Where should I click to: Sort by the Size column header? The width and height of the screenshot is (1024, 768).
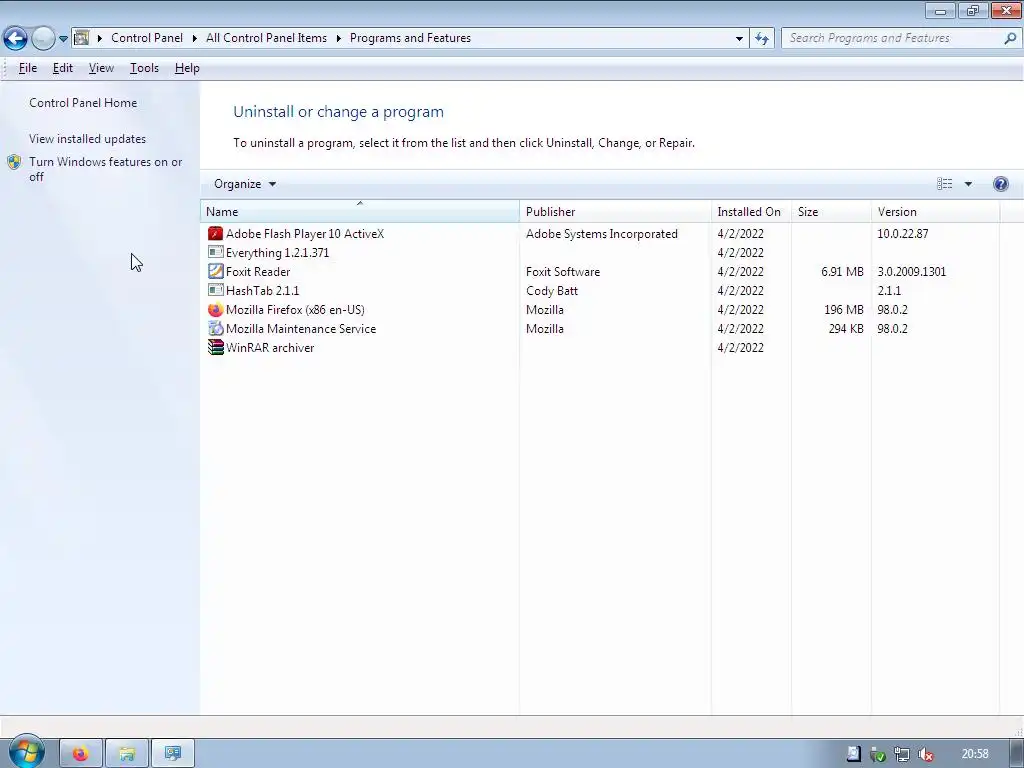point(831,212)
